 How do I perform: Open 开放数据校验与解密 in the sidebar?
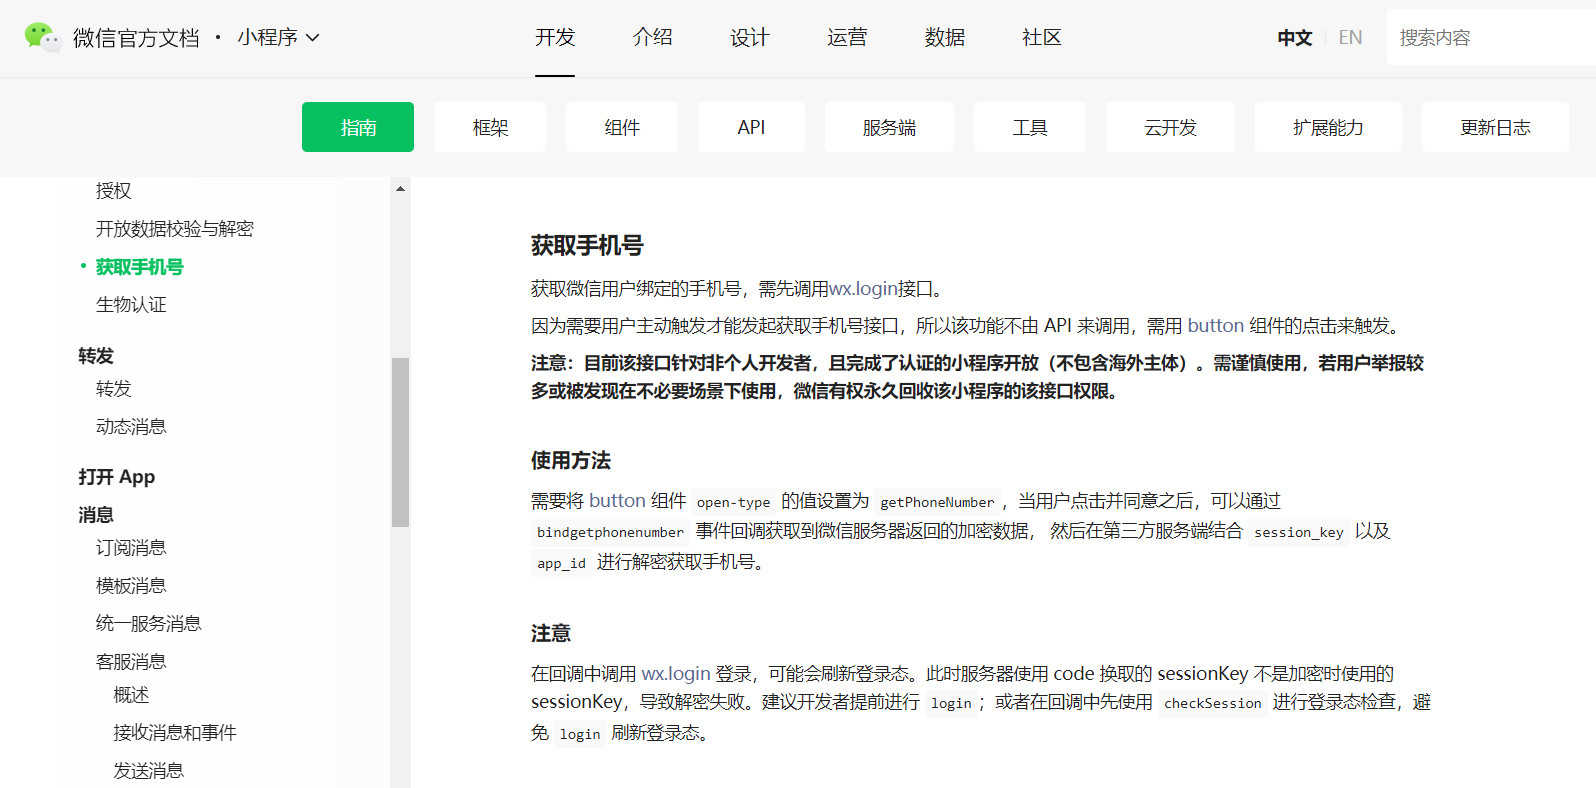tap(175, 229)
